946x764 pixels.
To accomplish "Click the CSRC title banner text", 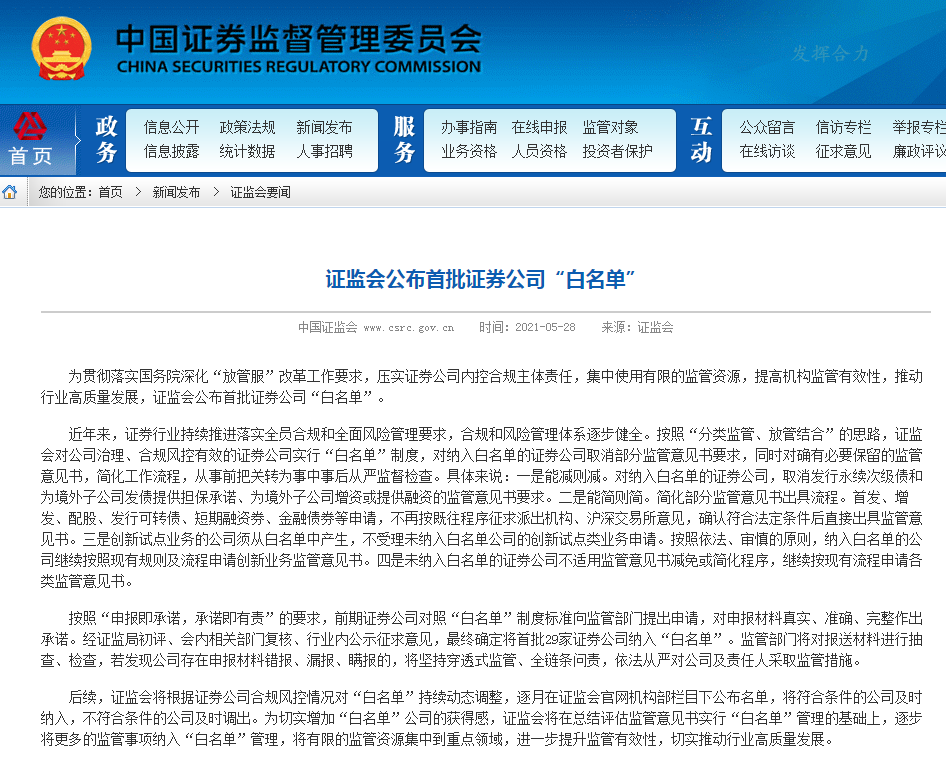I will tap(298, 49).
